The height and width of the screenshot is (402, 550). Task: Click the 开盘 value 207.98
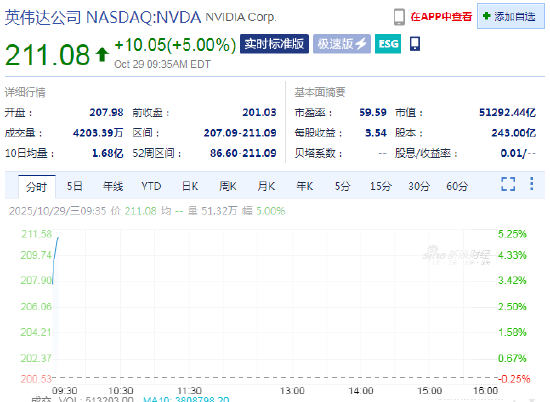point(106,112)
